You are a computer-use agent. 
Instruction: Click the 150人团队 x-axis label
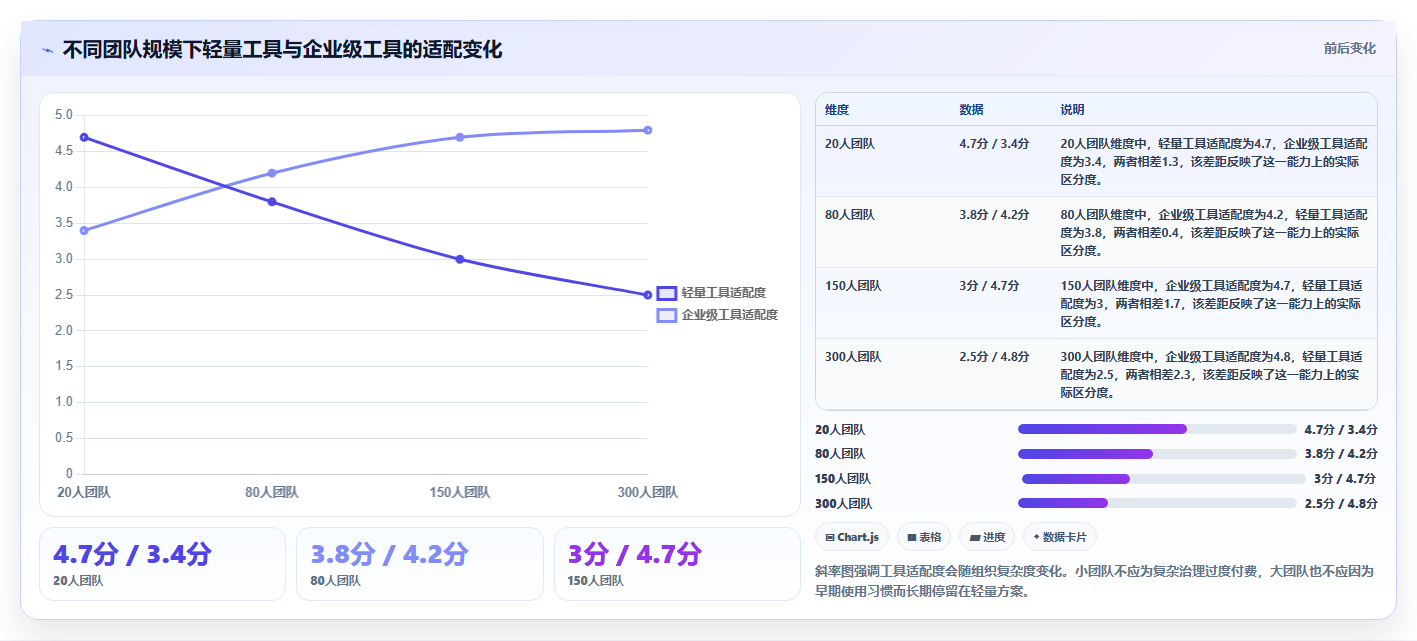(x=460, y=492)
